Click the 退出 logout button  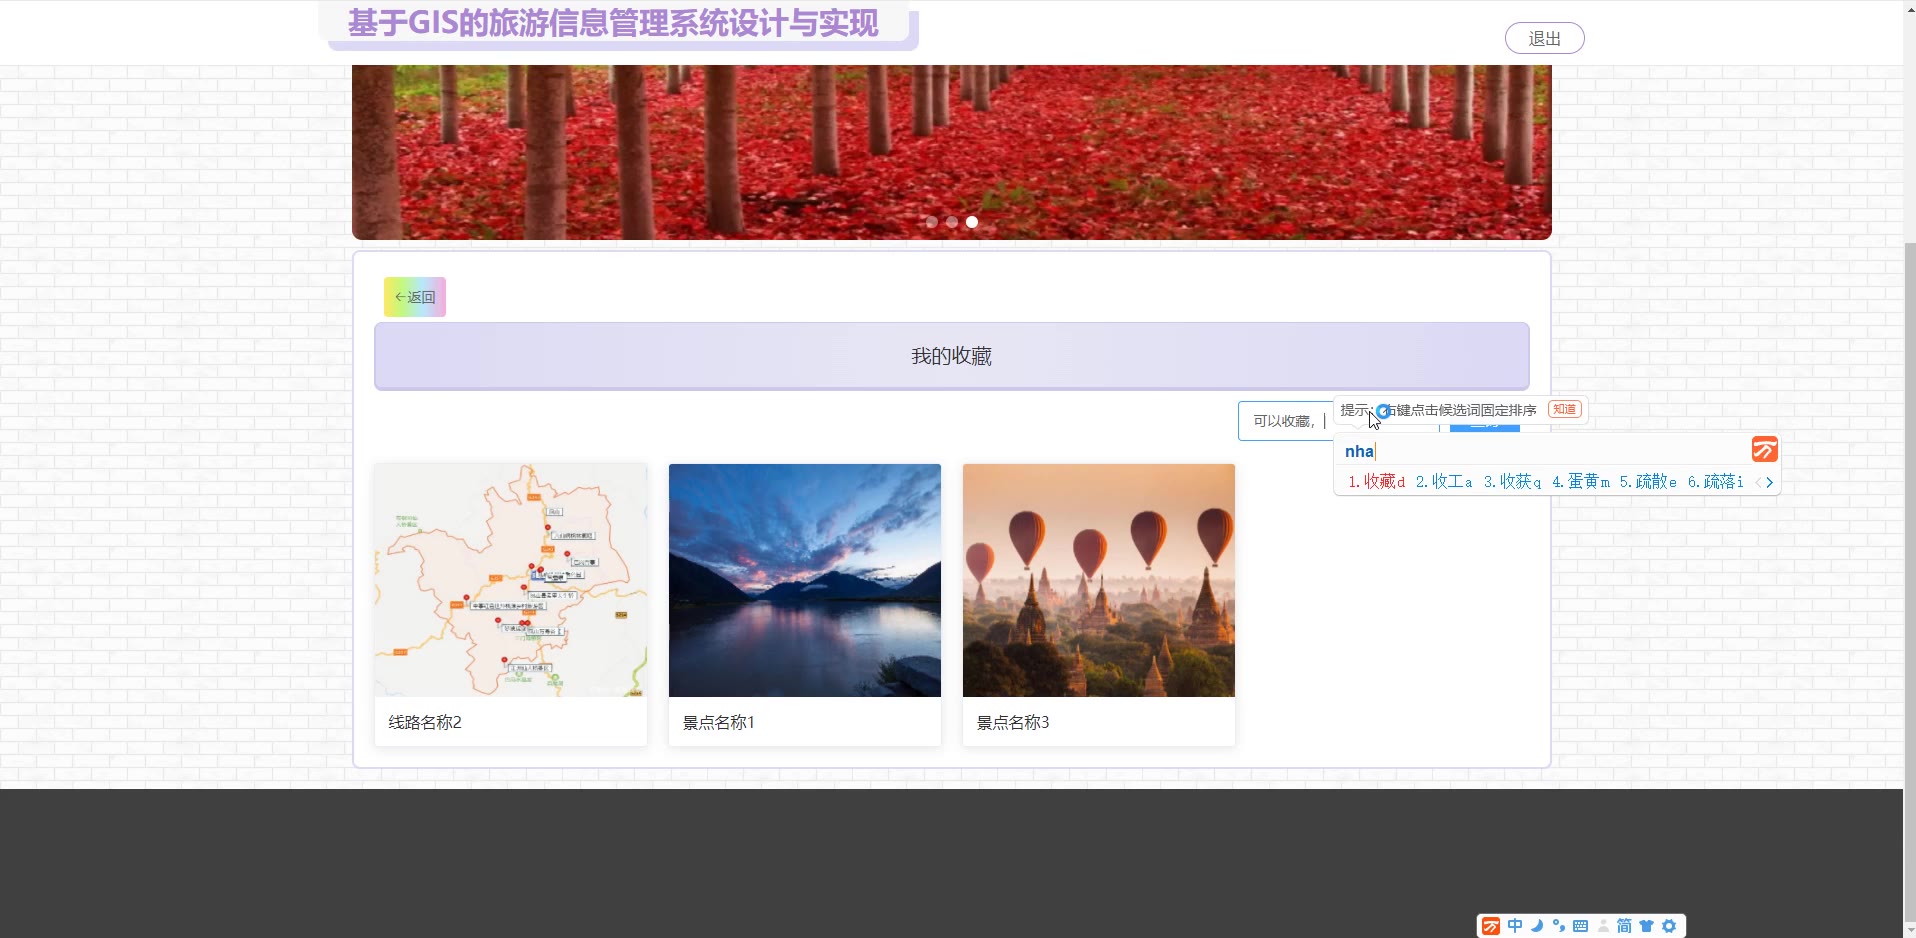coord(1544,38)
